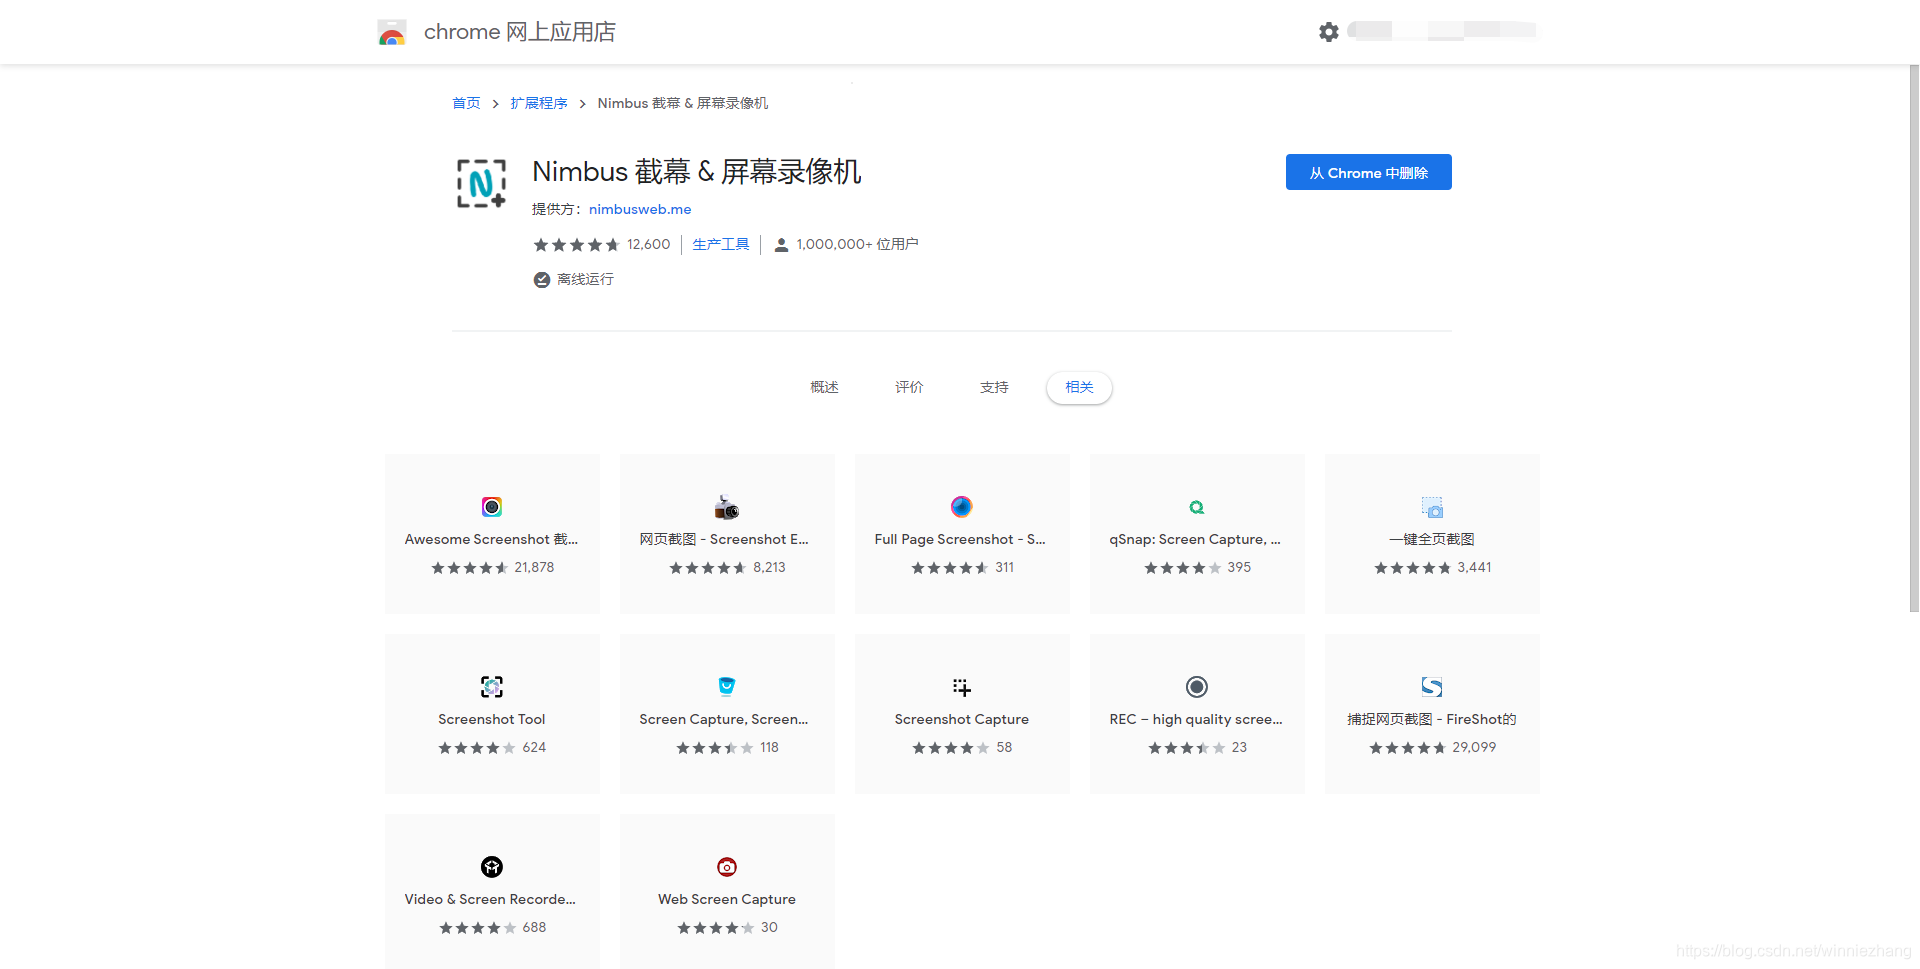
Task: Click the 一键全页截图 icon
Action: (1432, 507)
